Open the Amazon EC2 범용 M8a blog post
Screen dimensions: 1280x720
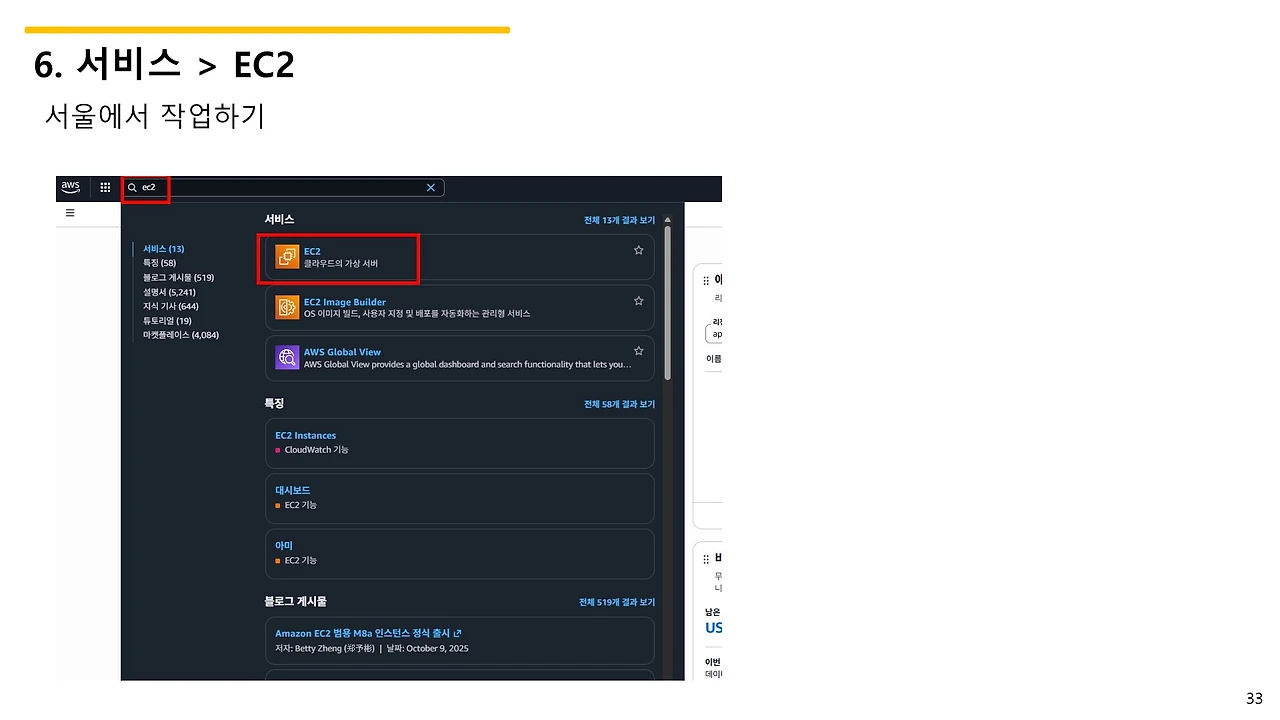coord(363,633)
